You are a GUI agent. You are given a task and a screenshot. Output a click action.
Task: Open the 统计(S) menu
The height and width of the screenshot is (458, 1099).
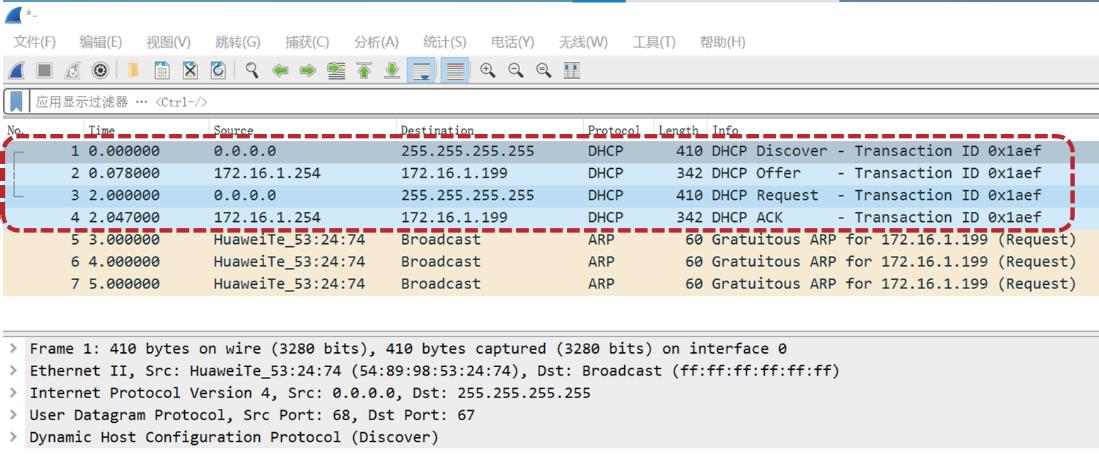click(x=444, y=42)
